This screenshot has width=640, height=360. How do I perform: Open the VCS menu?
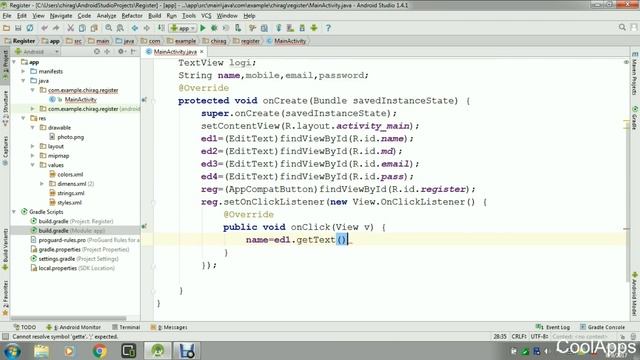206,16
